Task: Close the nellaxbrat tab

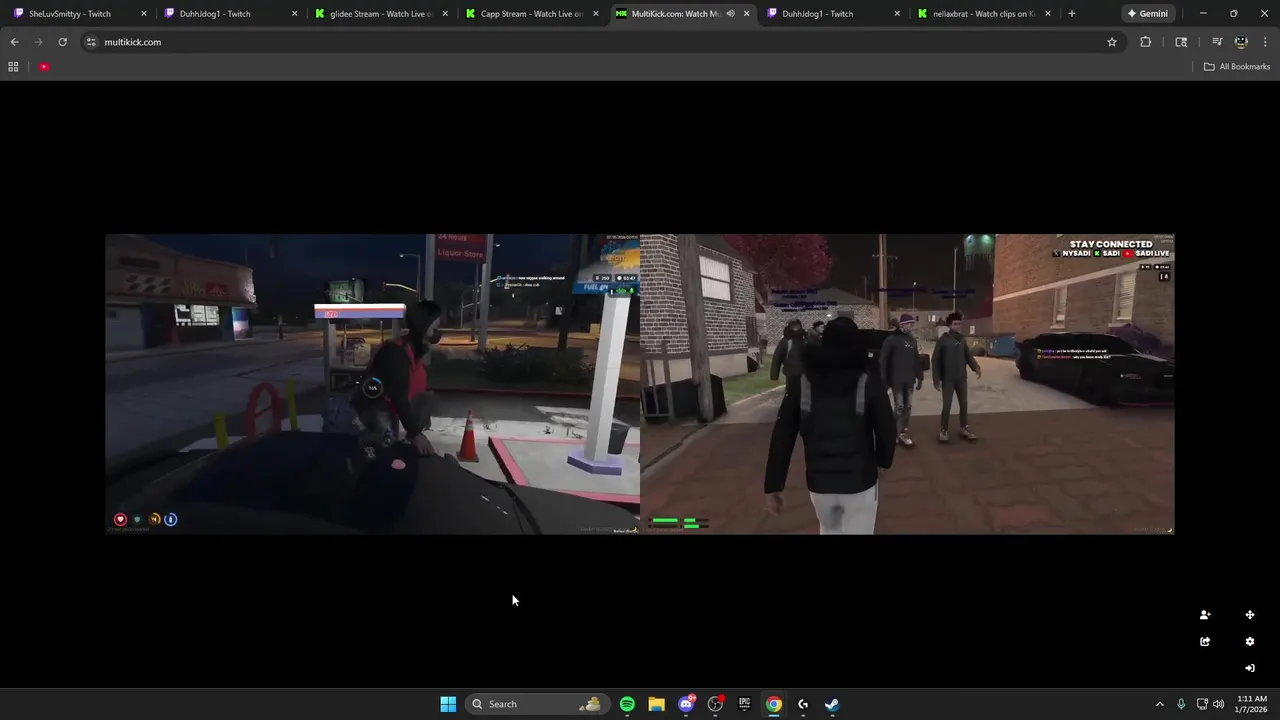Action: [x=1048, y=14]
